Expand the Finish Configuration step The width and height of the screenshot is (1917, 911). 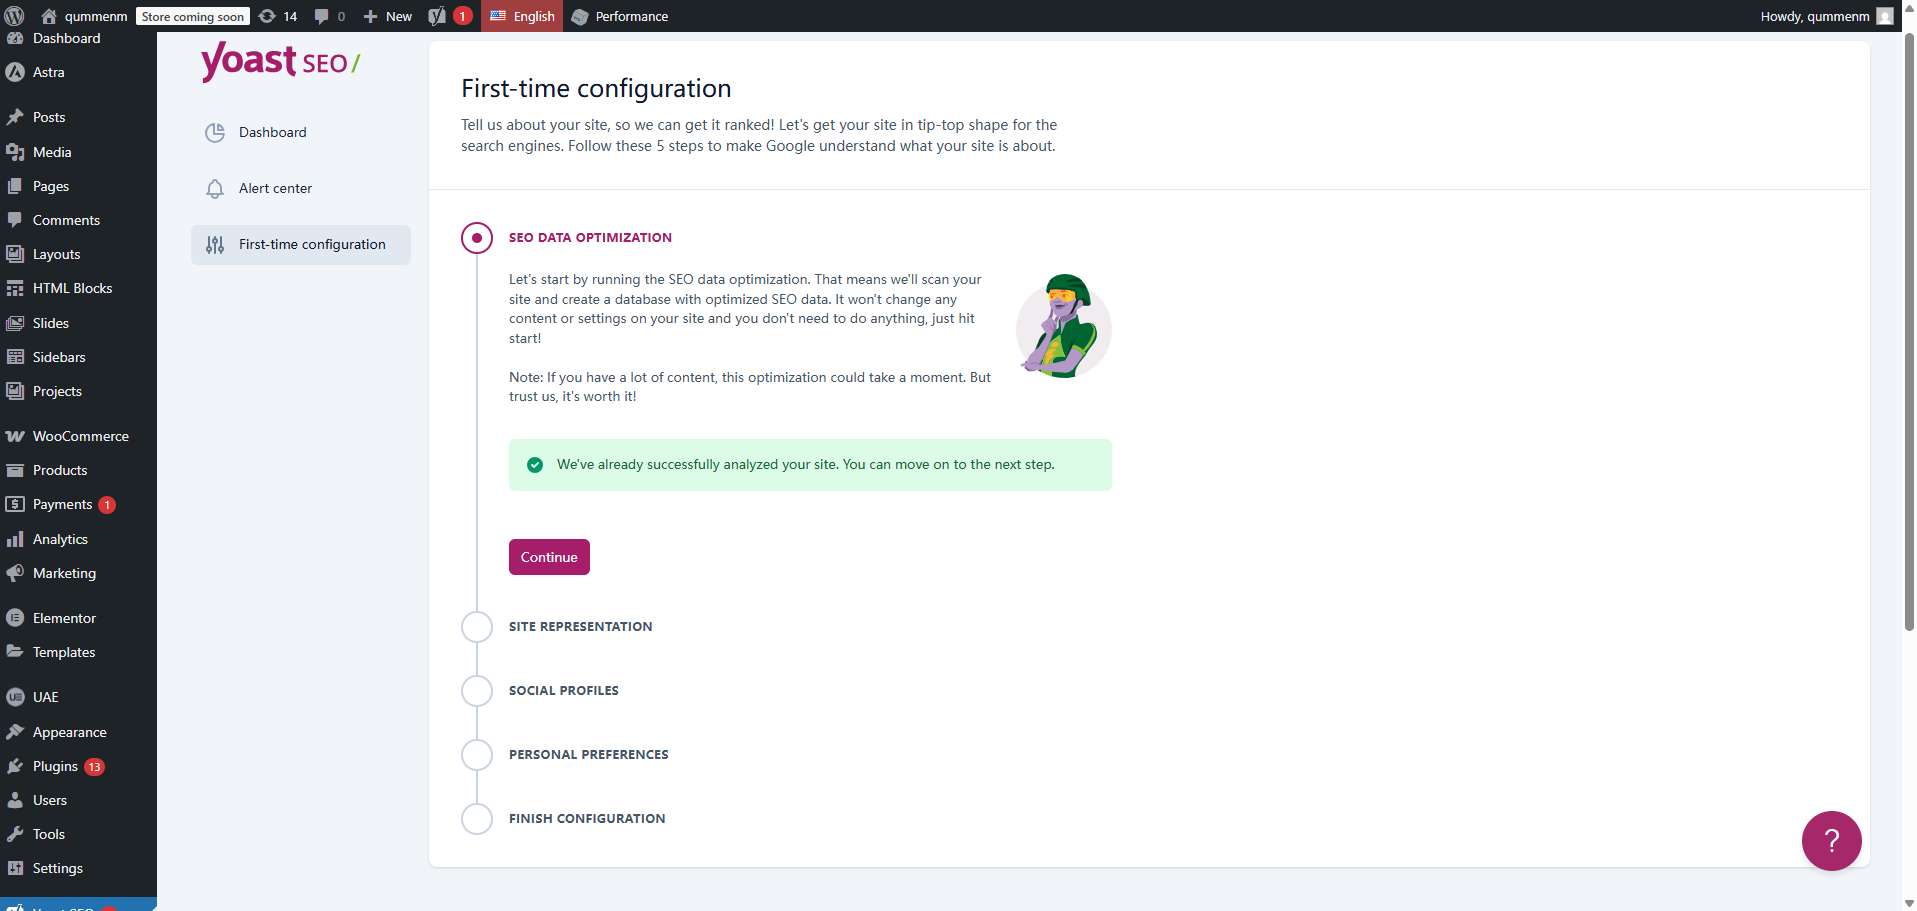586,819
